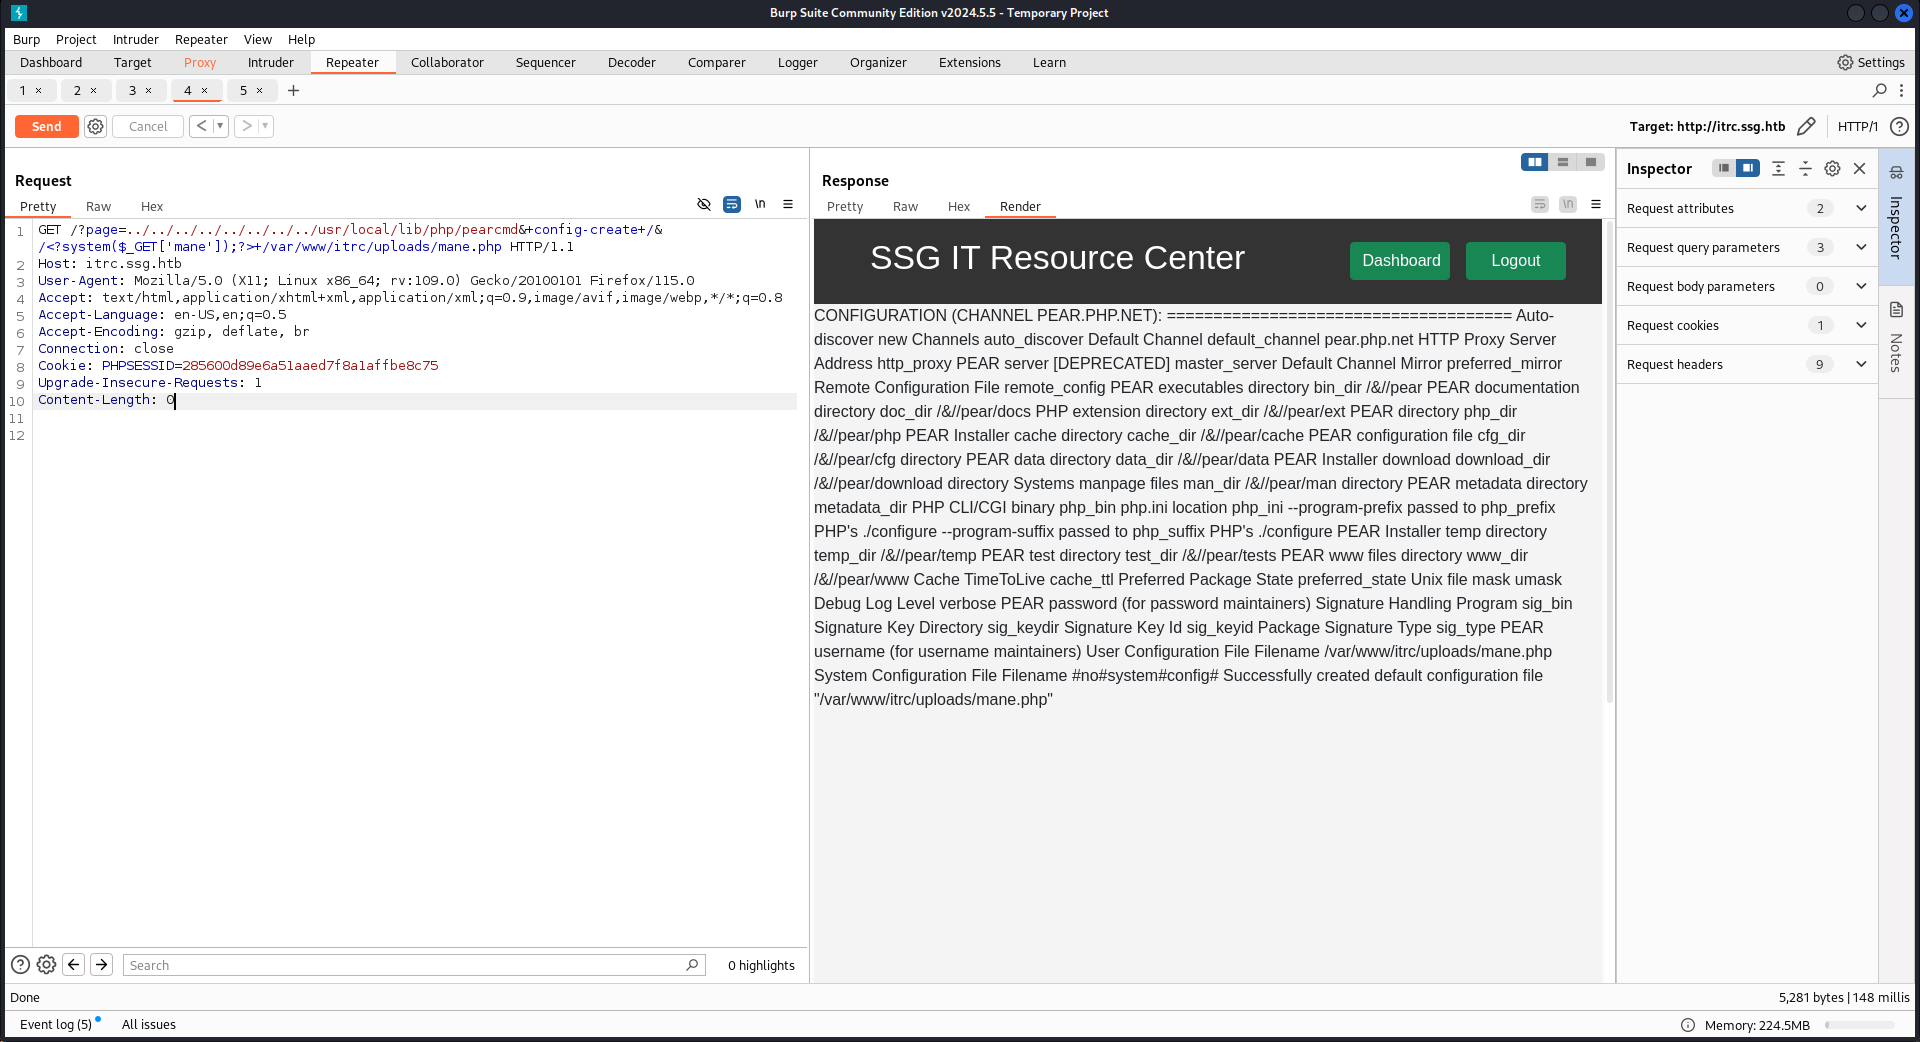This screenshot has width=1920, height=1042.
Task: Open Burp Settings gear
Action: [1845, 62]
